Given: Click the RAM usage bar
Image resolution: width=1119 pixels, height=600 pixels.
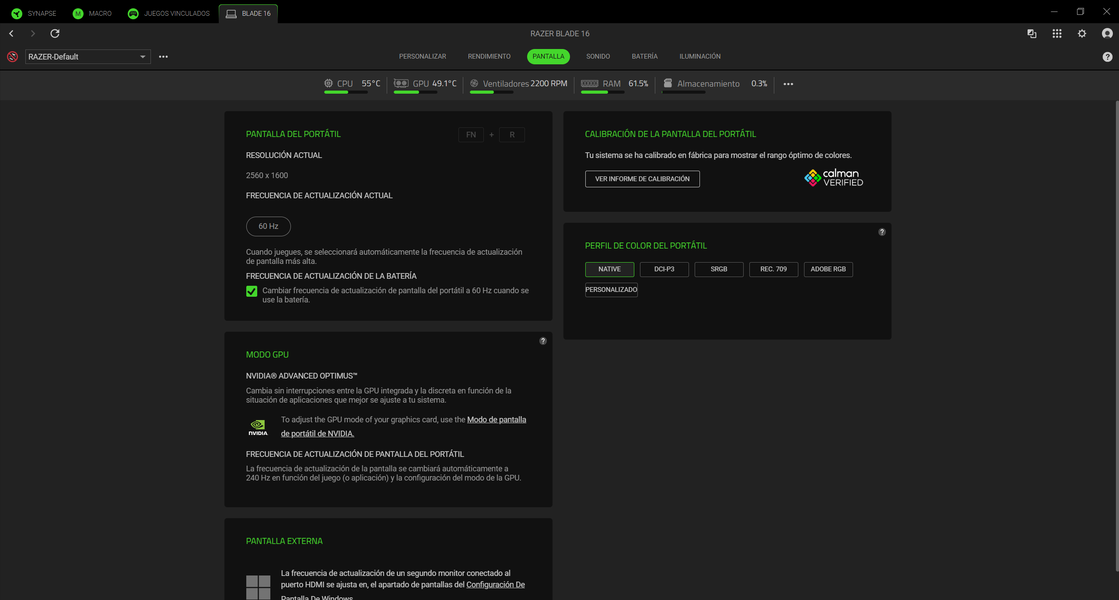Looking at the screenshot, I should tap(602, 92).
